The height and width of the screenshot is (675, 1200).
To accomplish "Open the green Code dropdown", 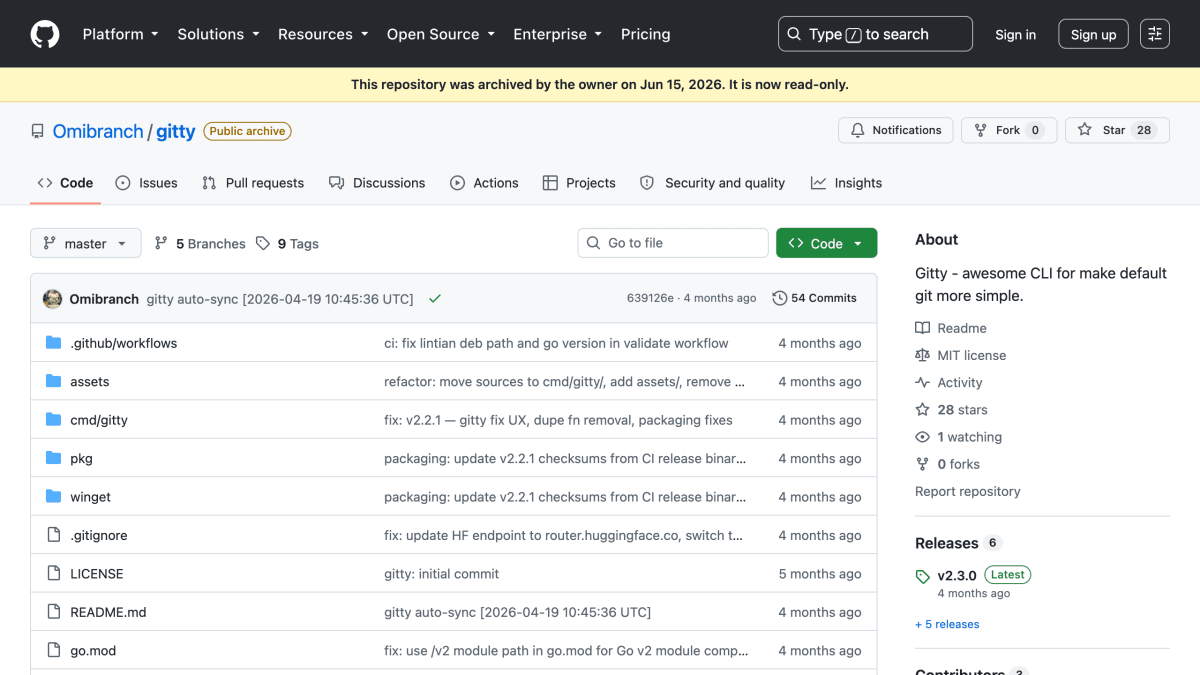I will (x=826, y=243).
